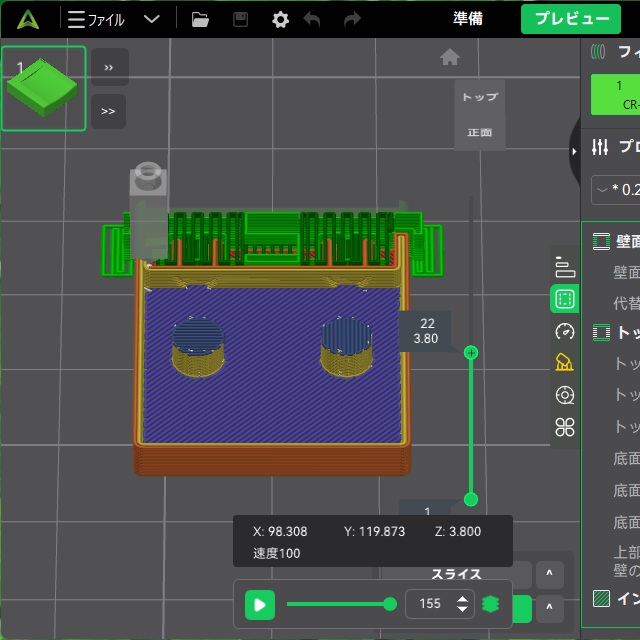The height and width of the screenshot is (640, 640).
Task: Collapse the right panel with the side arrow
Action: (574, 151)
